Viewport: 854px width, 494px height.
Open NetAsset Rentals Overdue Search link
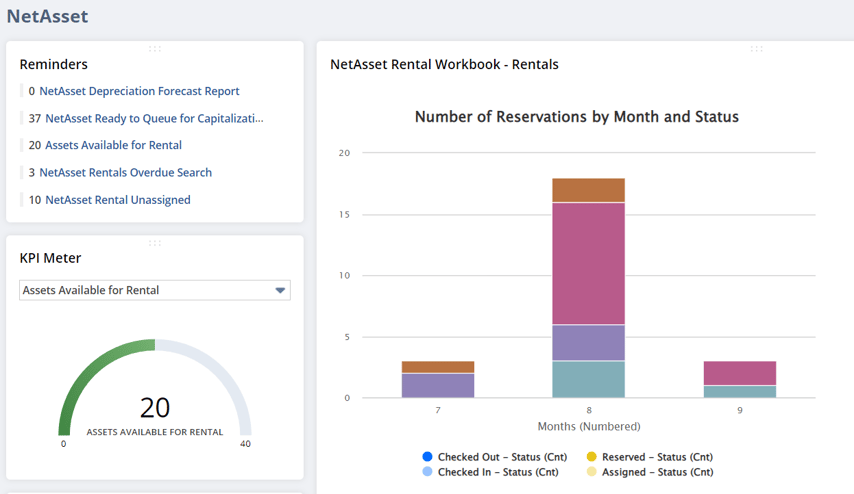tap(125, 172)
